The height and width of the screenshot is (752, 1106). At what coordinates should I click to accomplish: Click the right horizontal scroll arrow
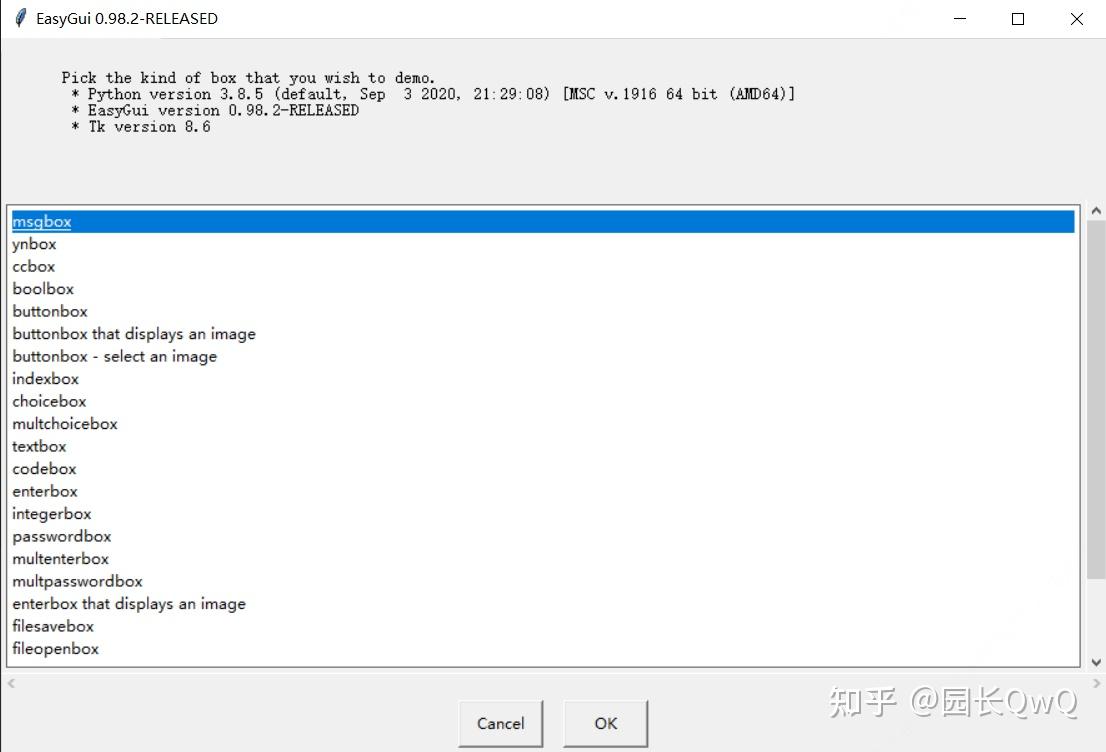(1095, 684)
